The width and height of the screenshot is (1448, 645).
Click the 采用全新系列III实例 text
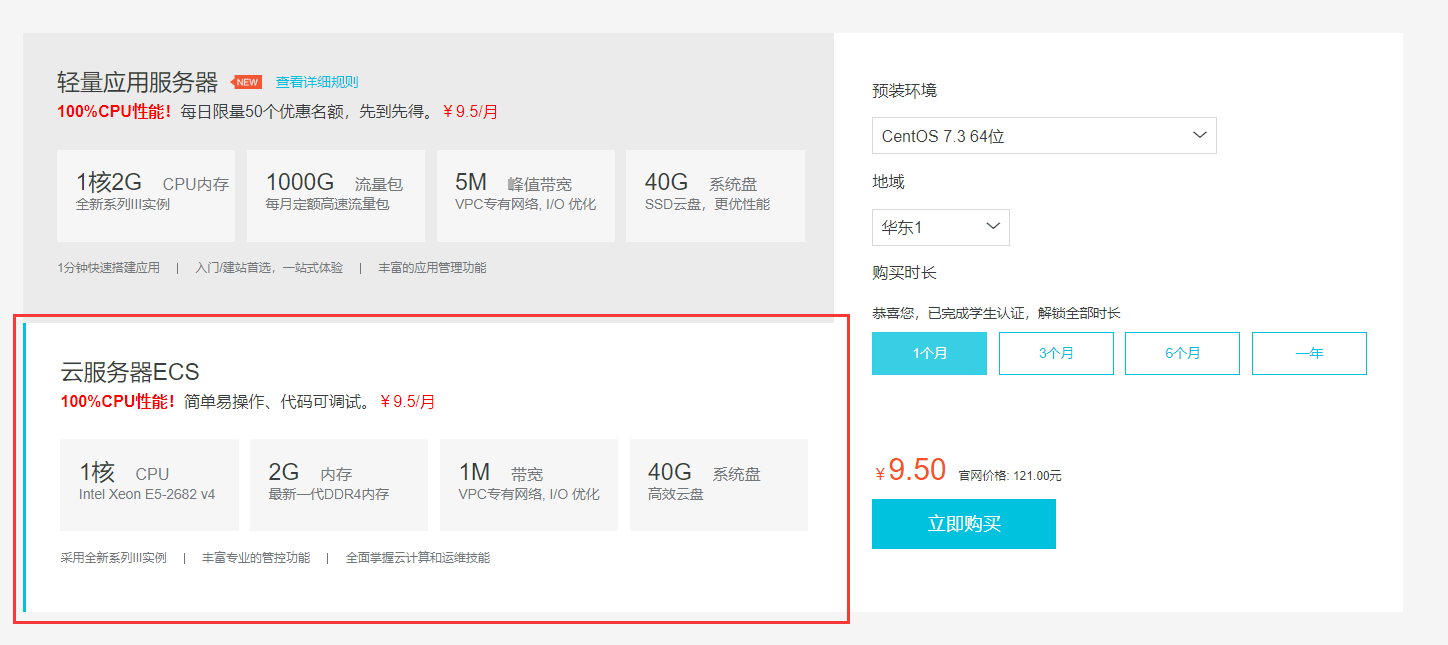click(113, 558)
